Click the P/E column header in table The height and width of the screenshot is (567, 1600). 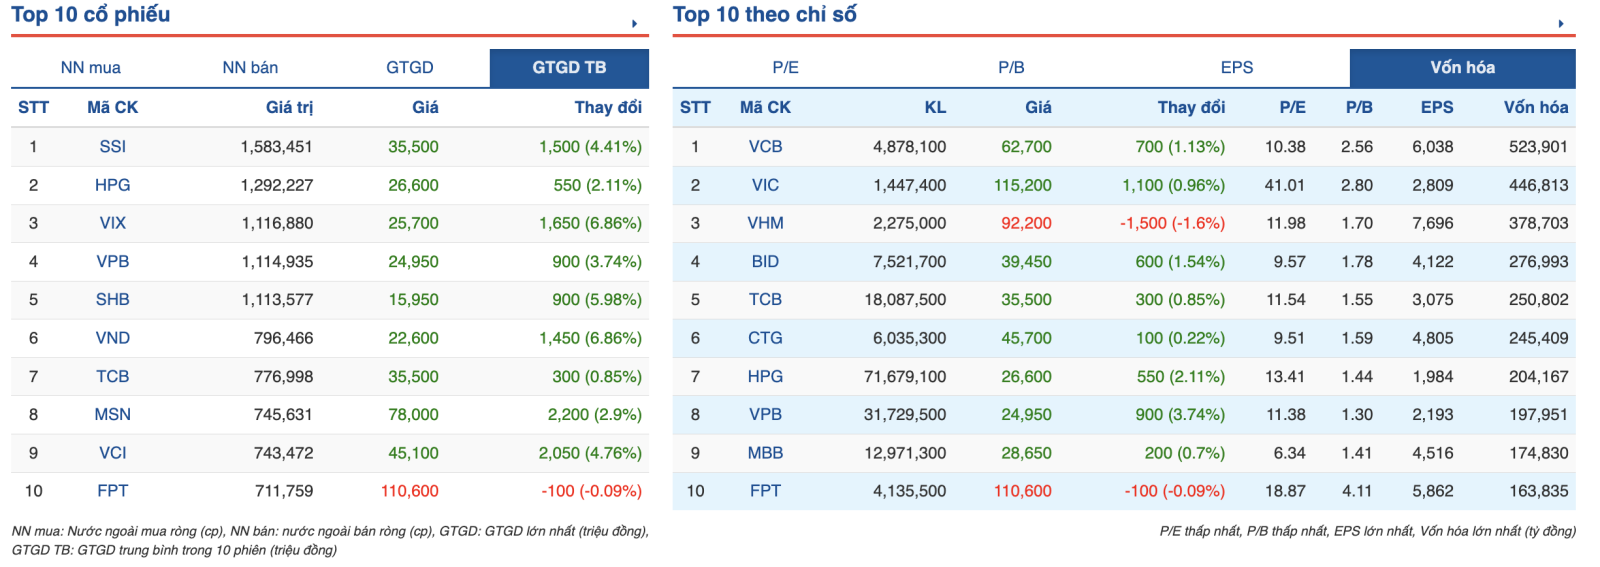pyautogui.click(x=1292, y=107)
